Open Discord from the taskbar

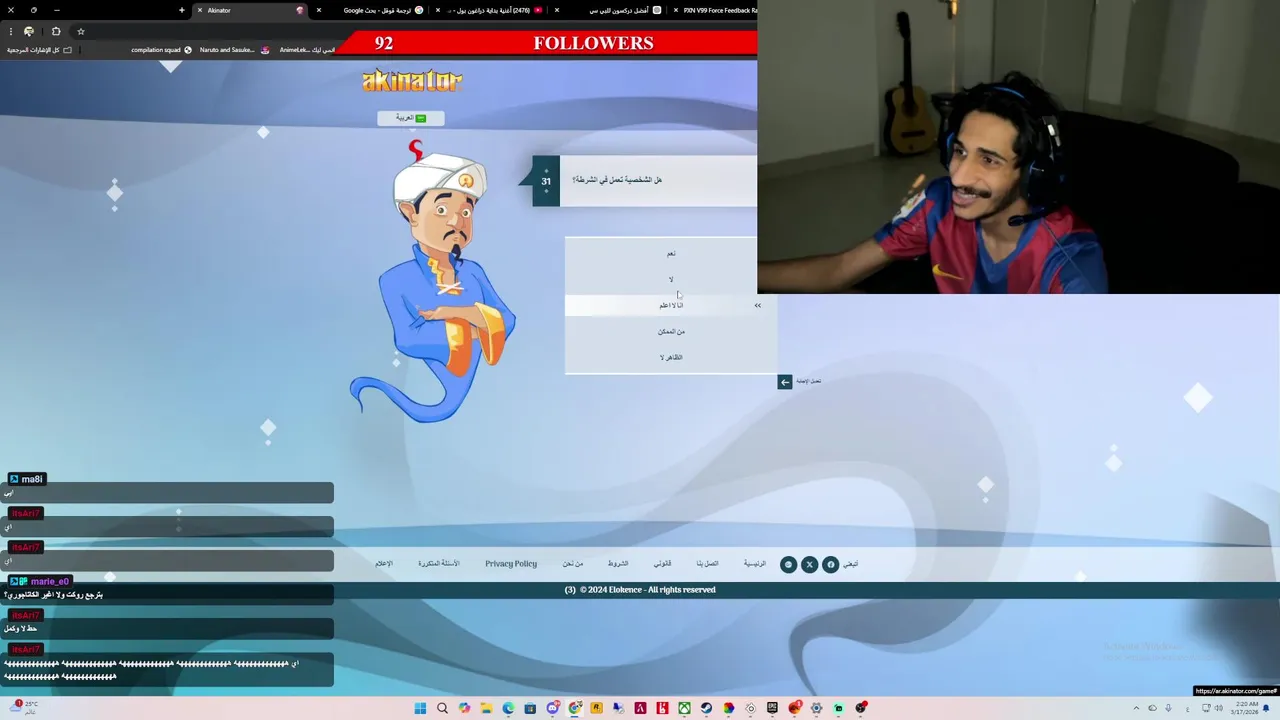tap(552, 708)
